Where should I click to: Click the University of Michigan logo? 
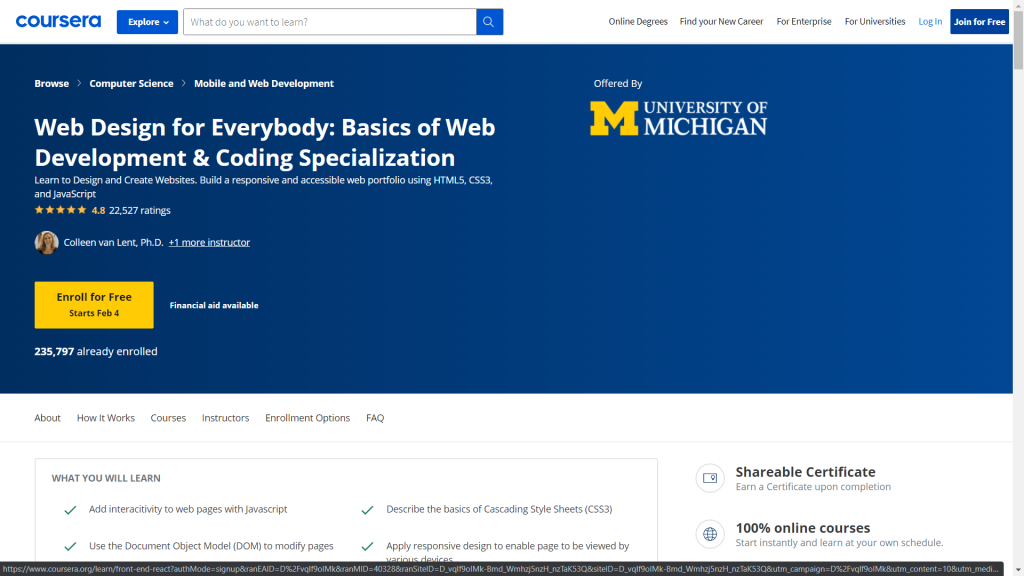(x=679, y=118)
